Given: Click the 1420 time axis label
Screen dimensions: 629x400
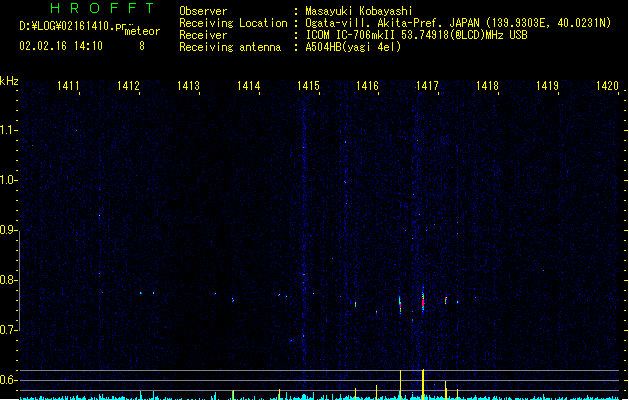Looking at the screenshot, I should pos(607,86).
